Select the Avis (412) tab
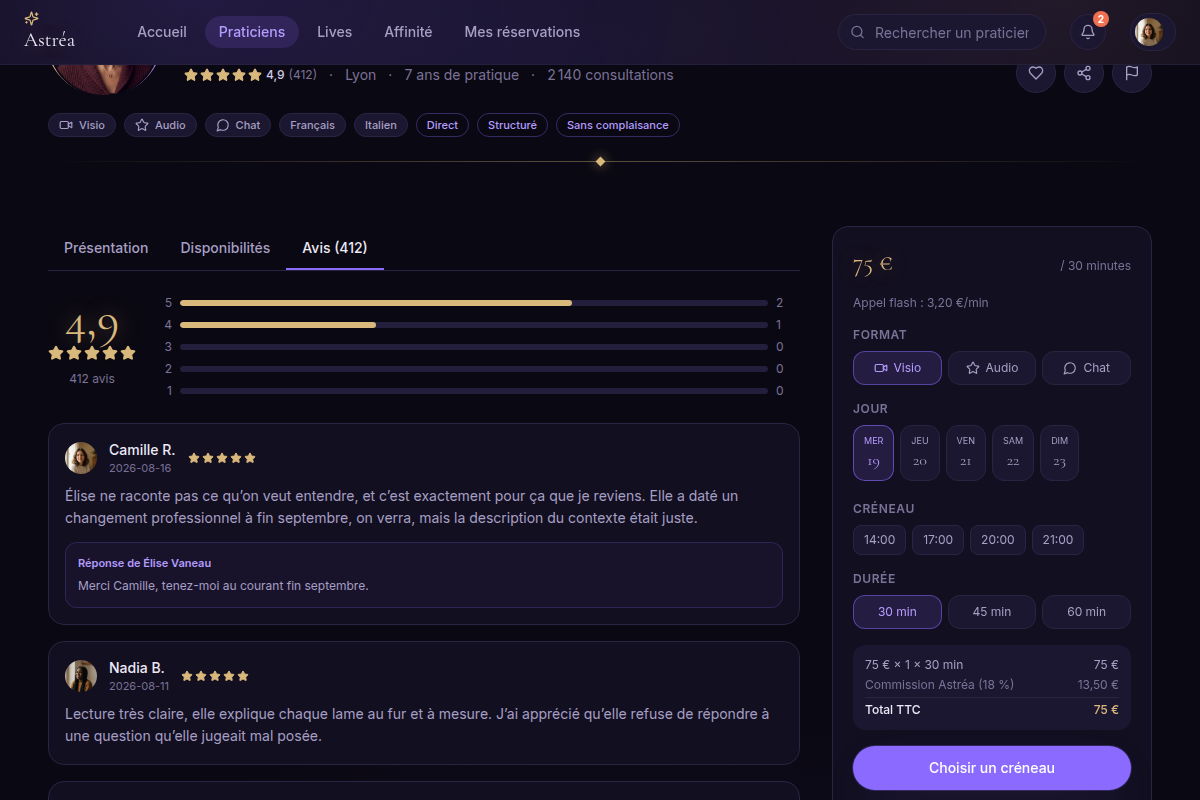Viewport: 1200px width, 800px height. (x=335, y=248)
